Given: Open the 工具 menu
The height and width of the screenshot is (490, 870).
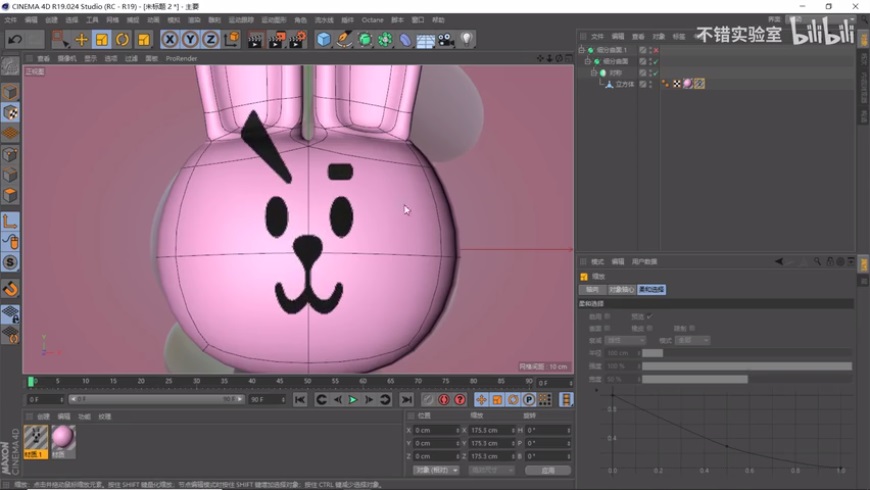Looking at the screenshot, I should pos(92,20).
